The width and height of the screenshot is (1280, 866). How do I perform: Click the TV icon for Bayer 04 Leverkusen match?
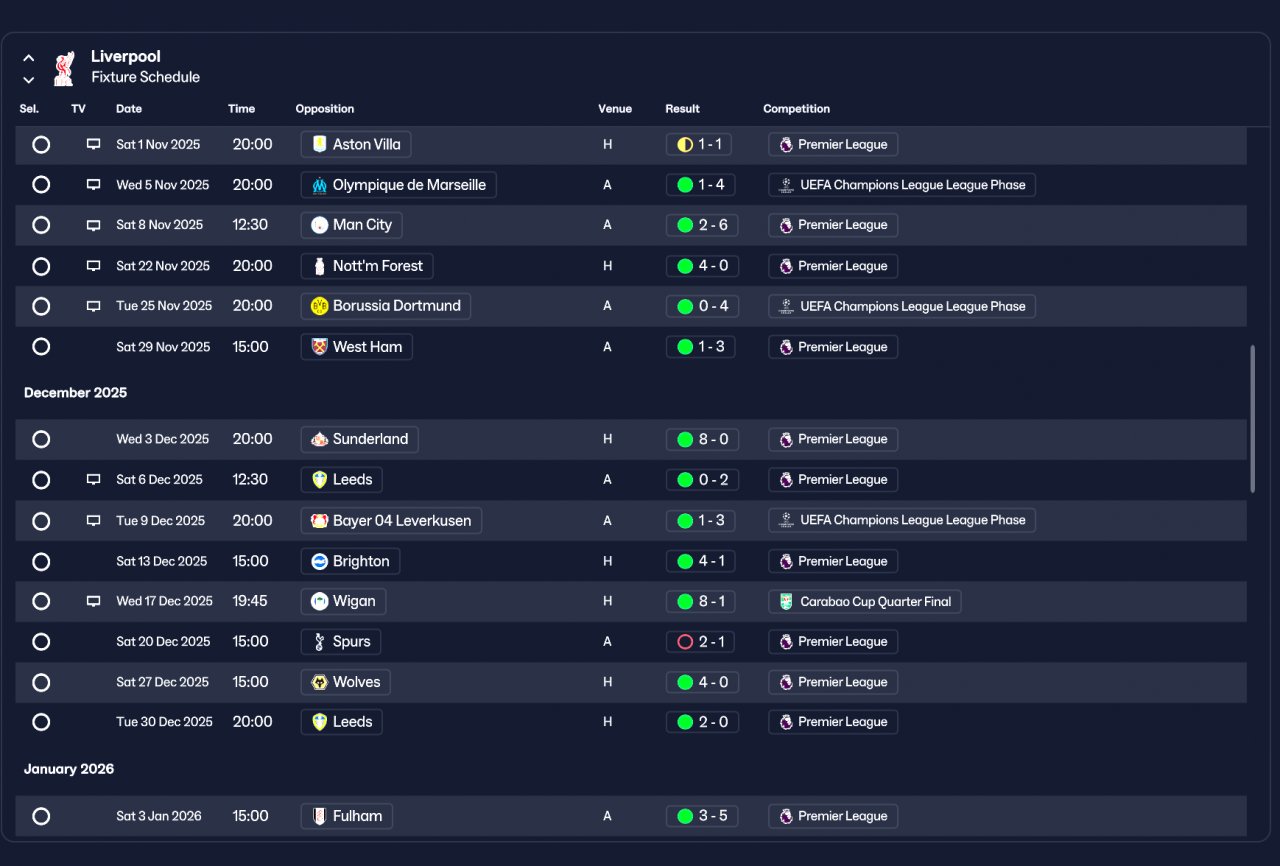click(x=93, y=521)
